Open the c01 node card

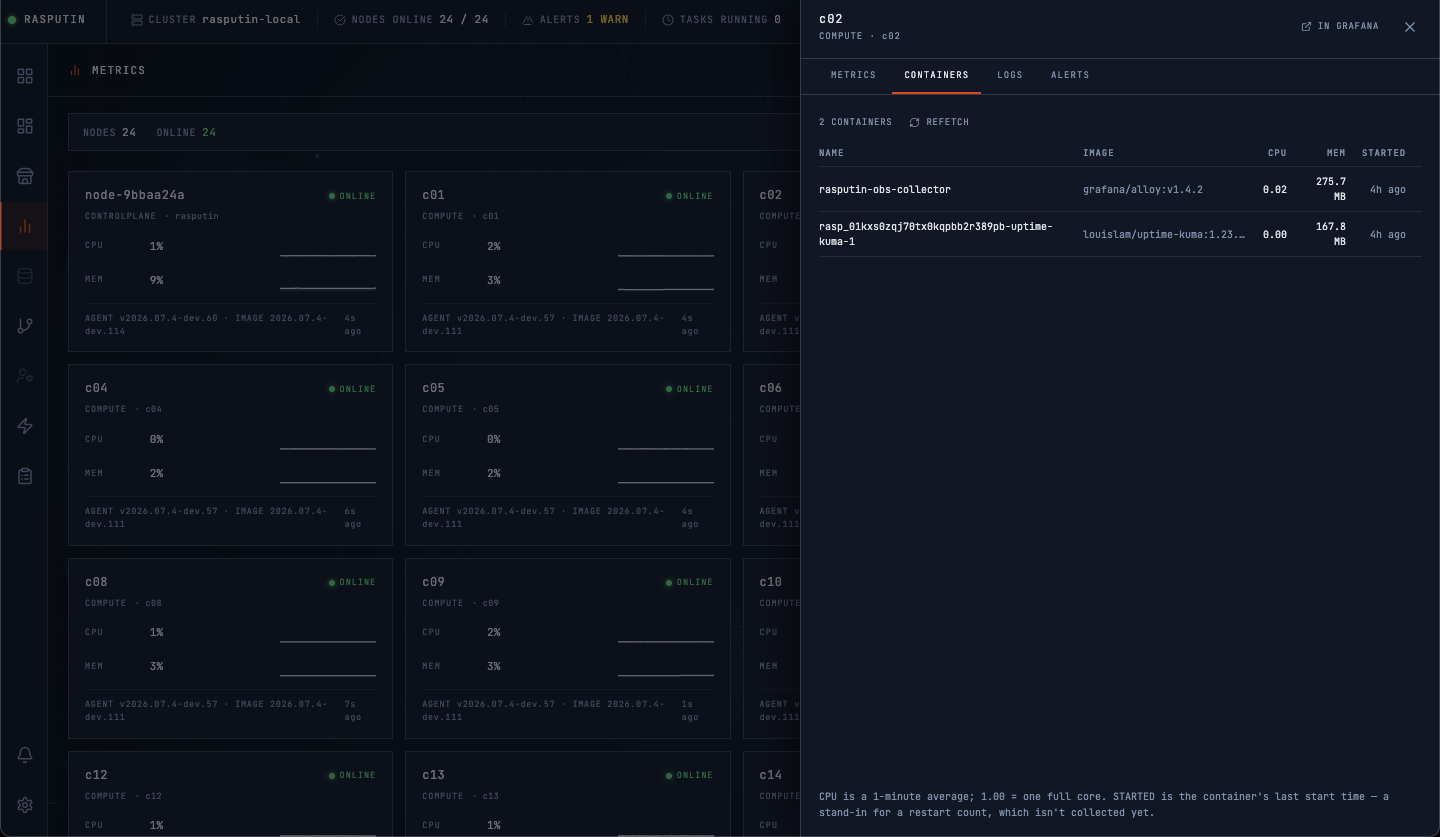[568, 262]
